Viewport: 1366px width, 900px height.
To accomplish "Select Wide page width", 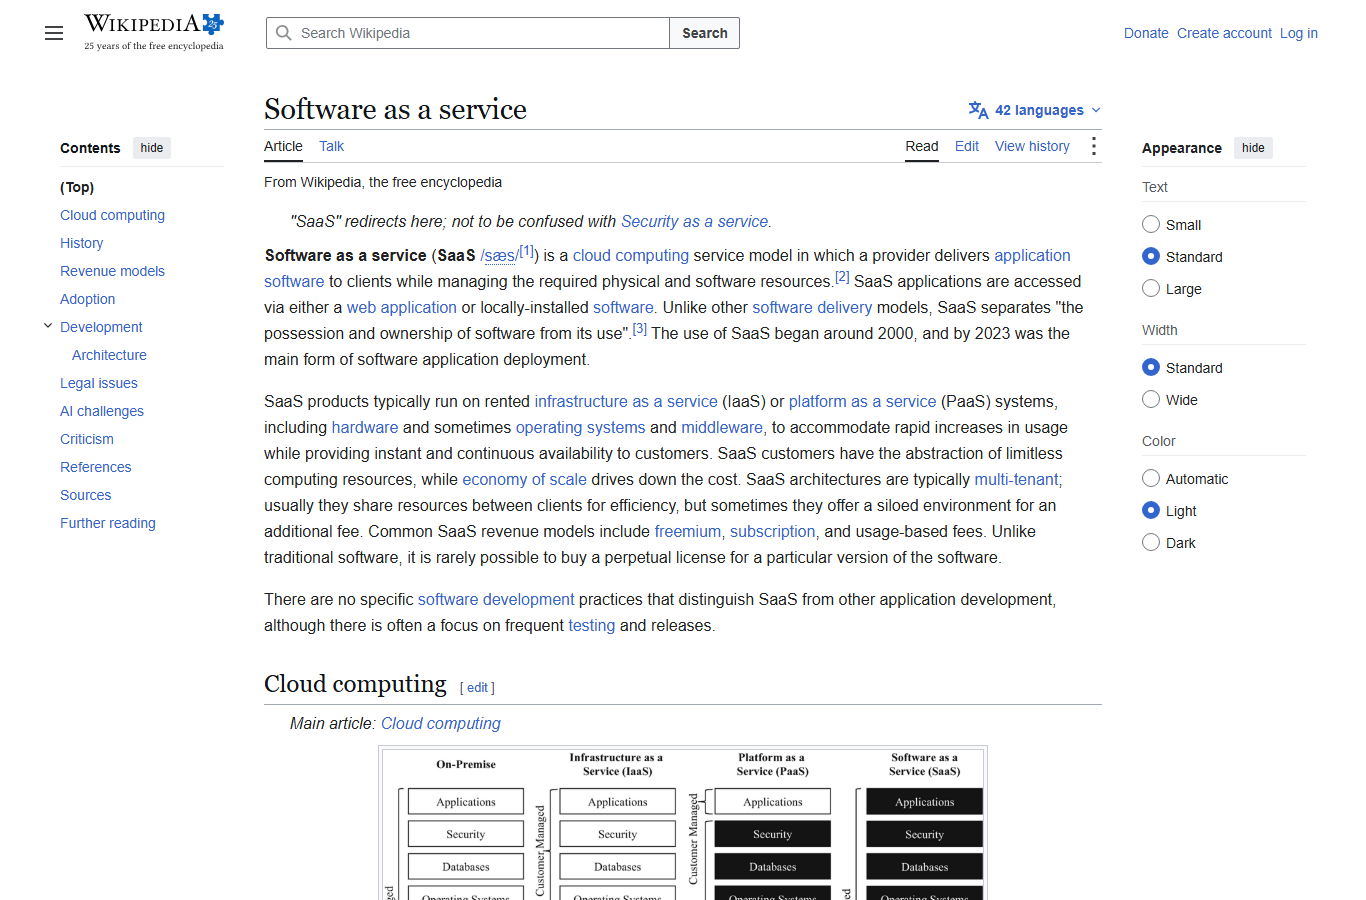I will tap(1151, 399).
